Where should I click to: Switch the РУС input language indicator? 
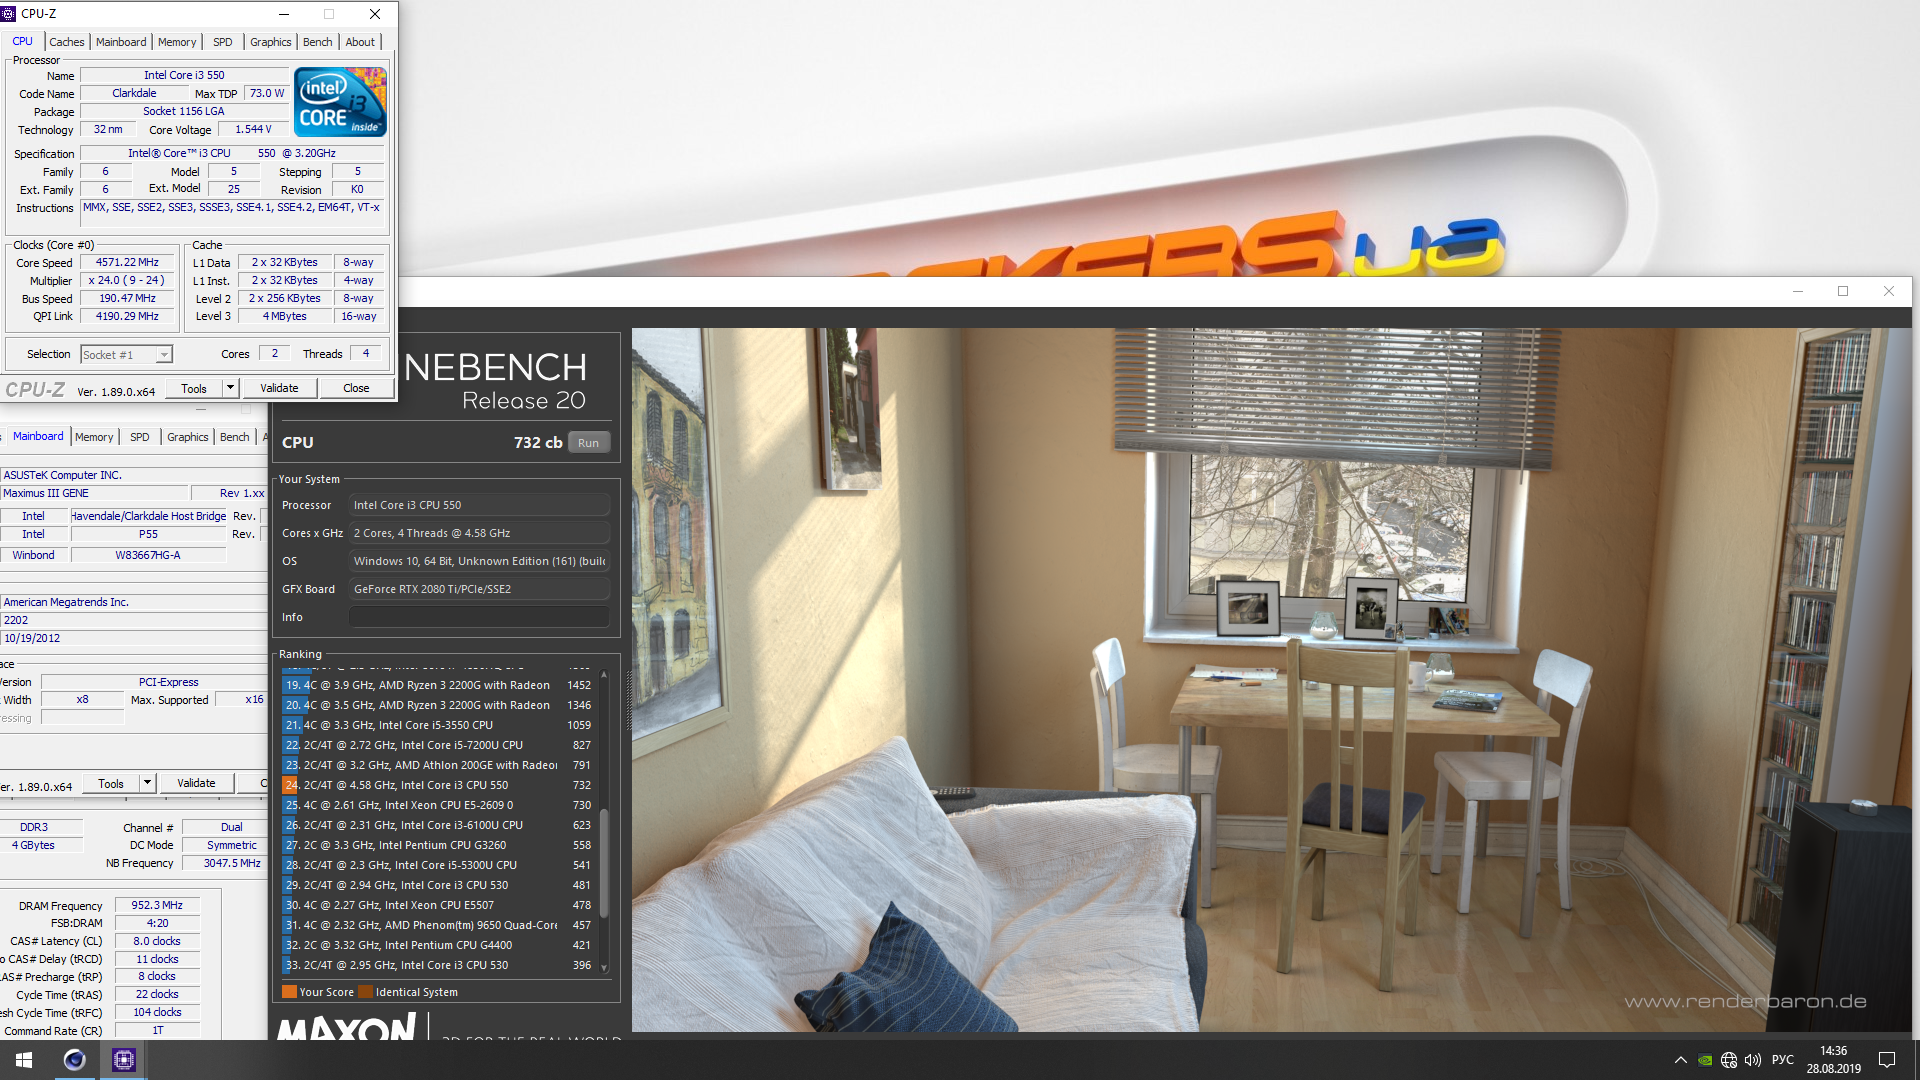click(1783, 1060)
